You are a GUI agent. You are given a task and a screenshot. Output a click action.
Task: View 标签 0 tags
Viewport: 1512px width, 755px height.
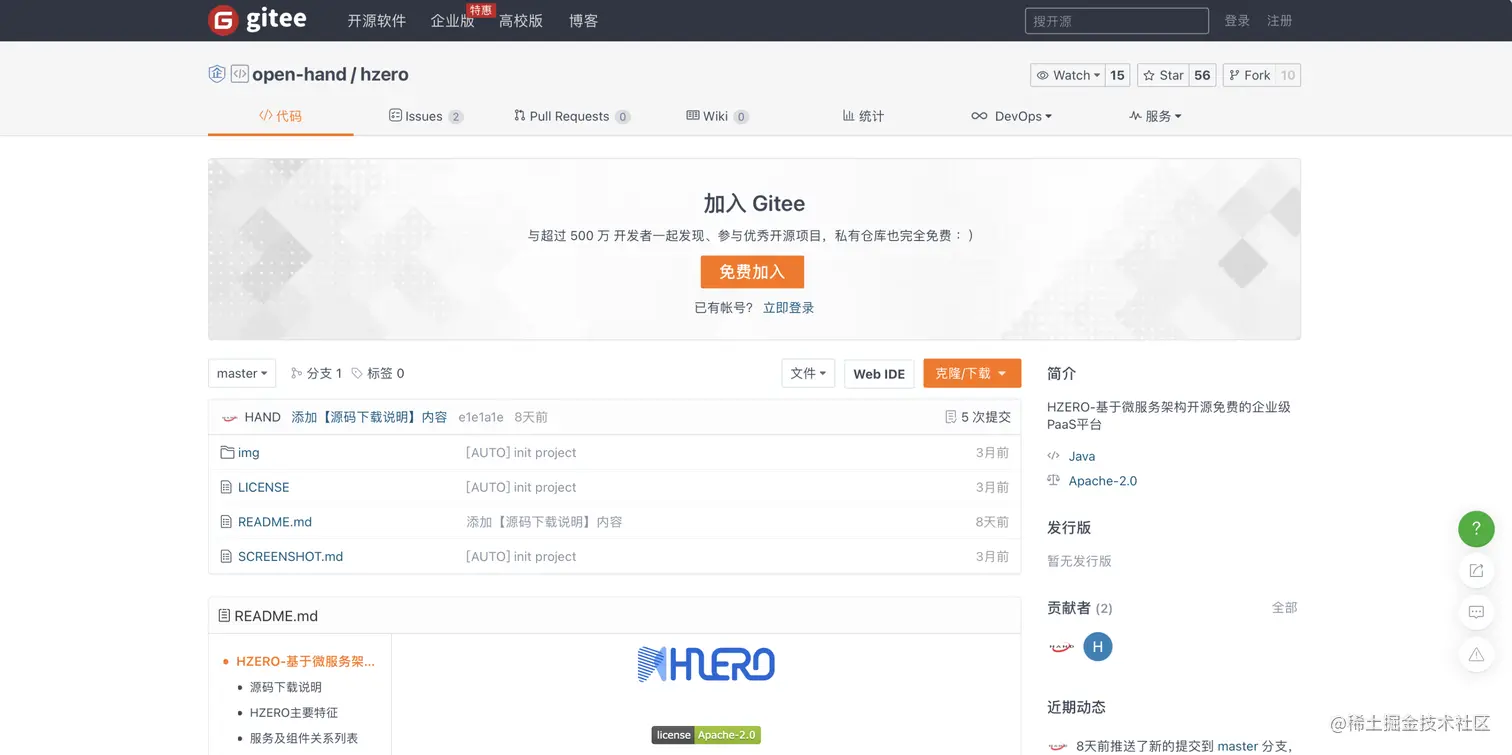(x=378, y=373)
